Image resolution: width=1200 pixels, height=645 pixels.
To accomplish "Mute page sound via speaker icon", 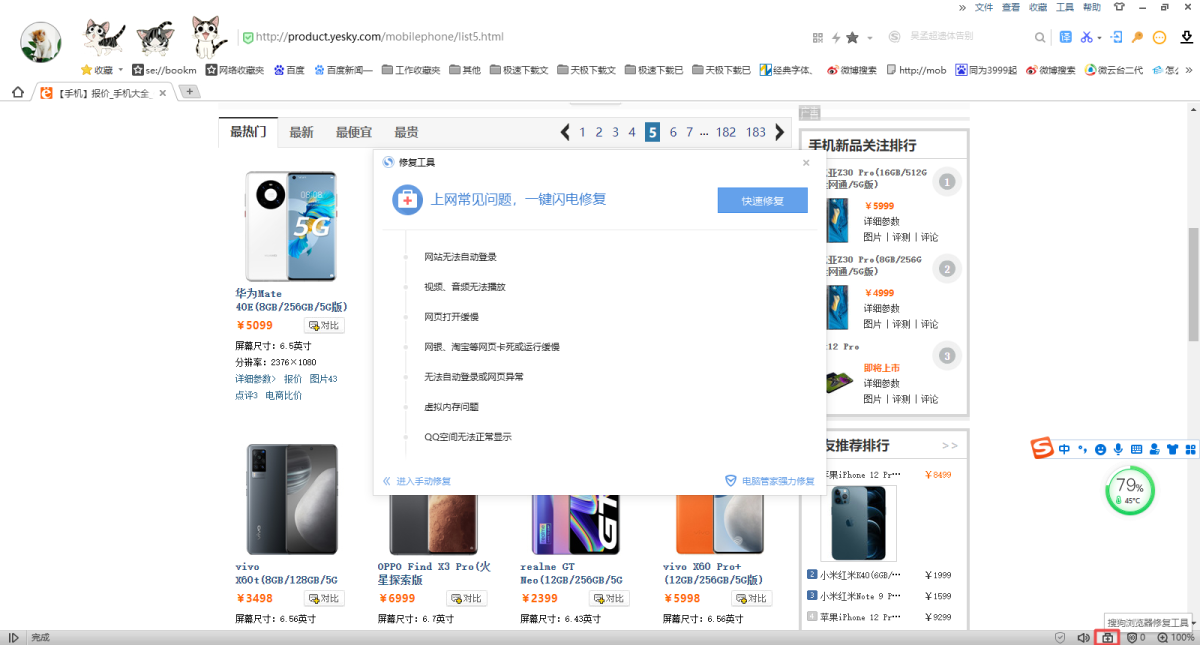I will coord(1083,637).
